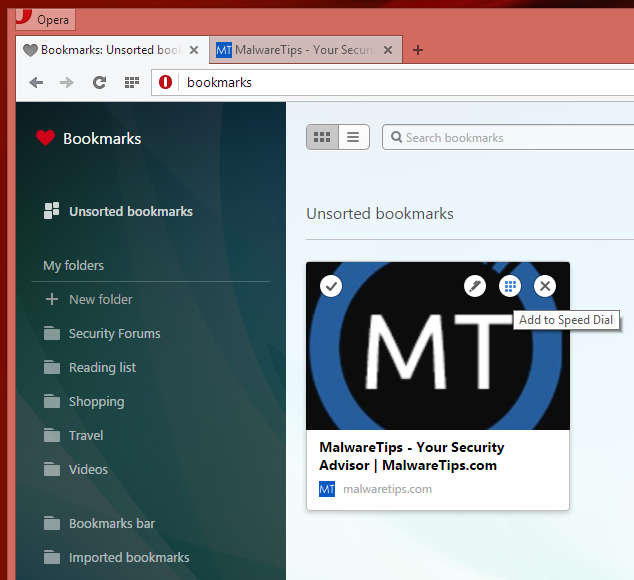Go forward with the forward arrow
Image resolution: width=634 pixels, height=580 pixels.
(x=67, y=83)
